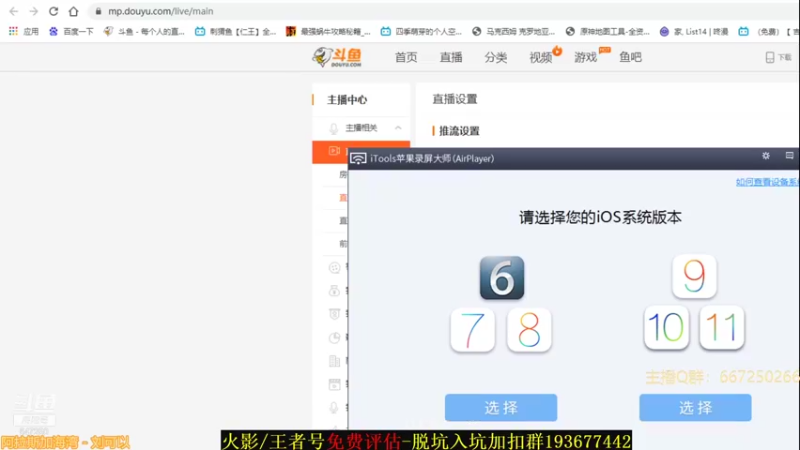Open 如何查看设备系 help link
This screenshot has width=800, height=450.
tap(767, 182)
